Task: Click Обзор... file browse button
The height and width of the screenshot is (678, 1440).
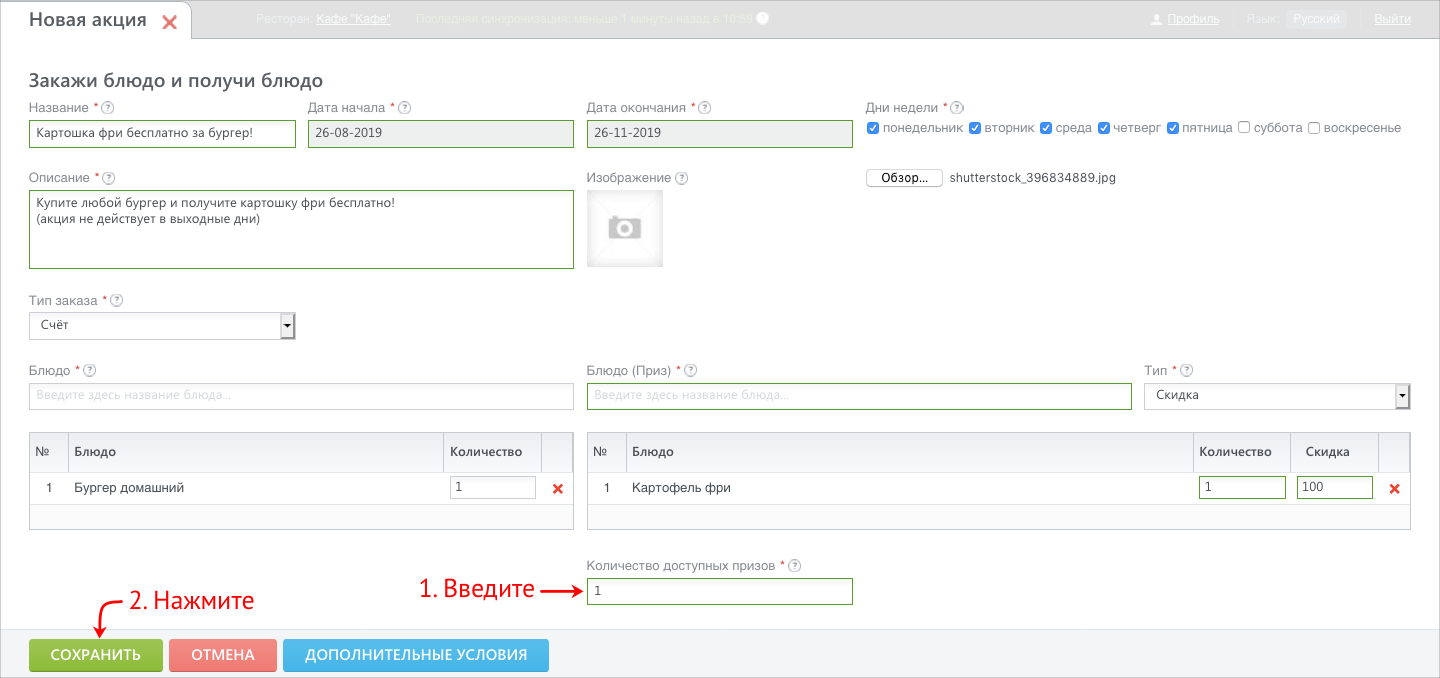Action: point(904,178)
